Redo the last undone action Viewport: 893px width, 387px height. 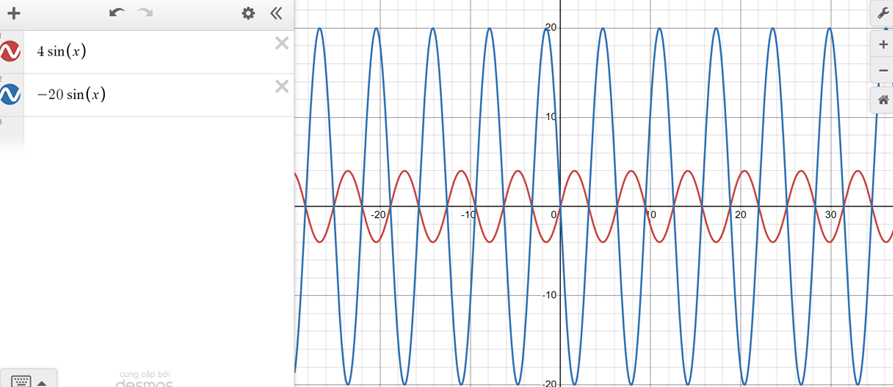145,13
